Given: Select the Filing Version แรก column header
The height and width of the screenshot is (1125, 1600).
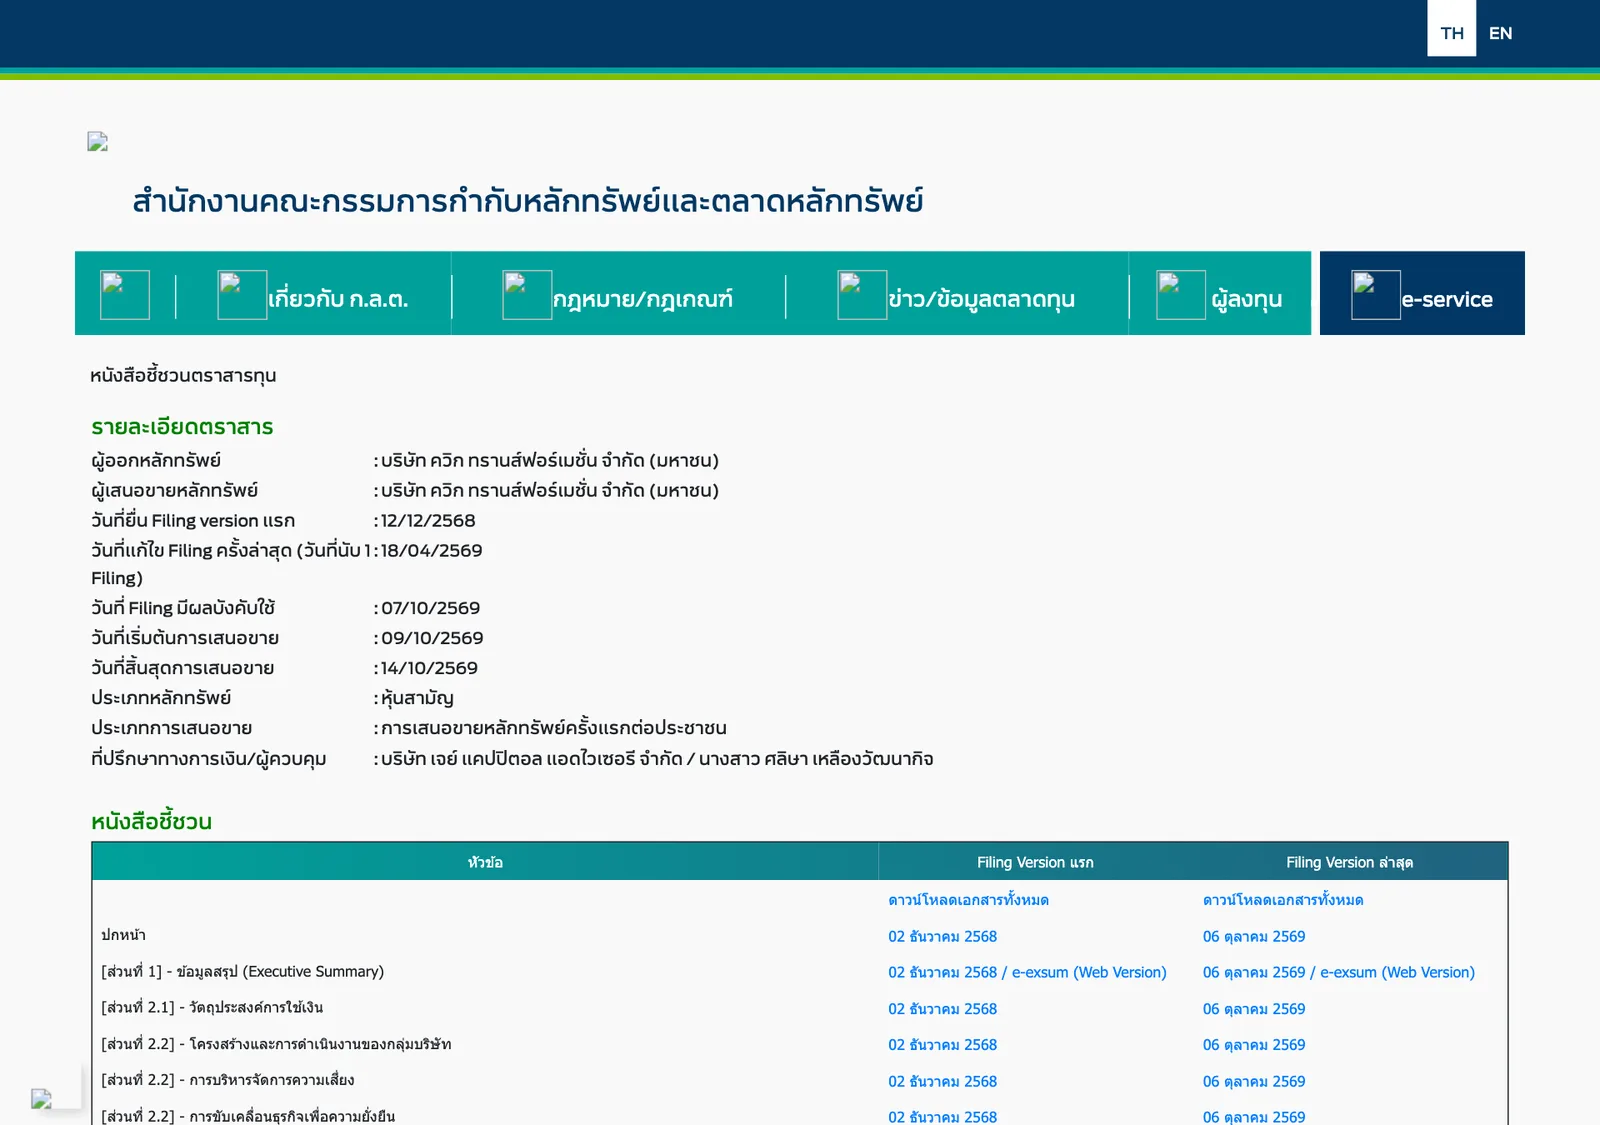Looking at the screenshot, I should pyautogui.click(x=1035, y=862).
